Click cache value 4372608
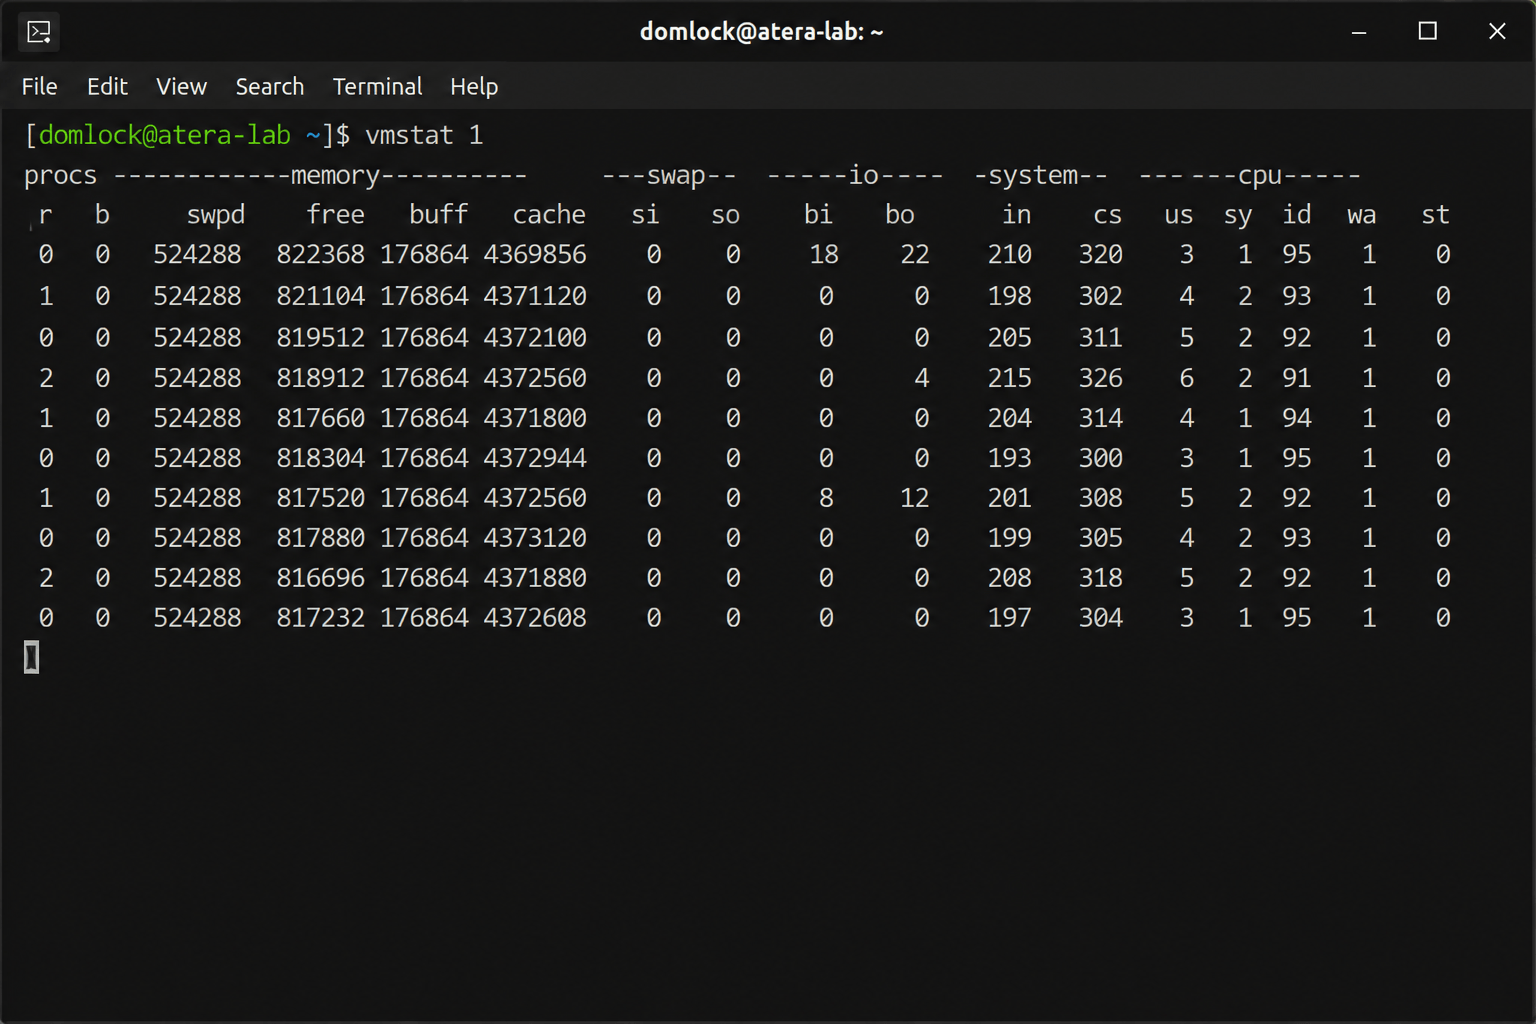 tap(535, 618)
